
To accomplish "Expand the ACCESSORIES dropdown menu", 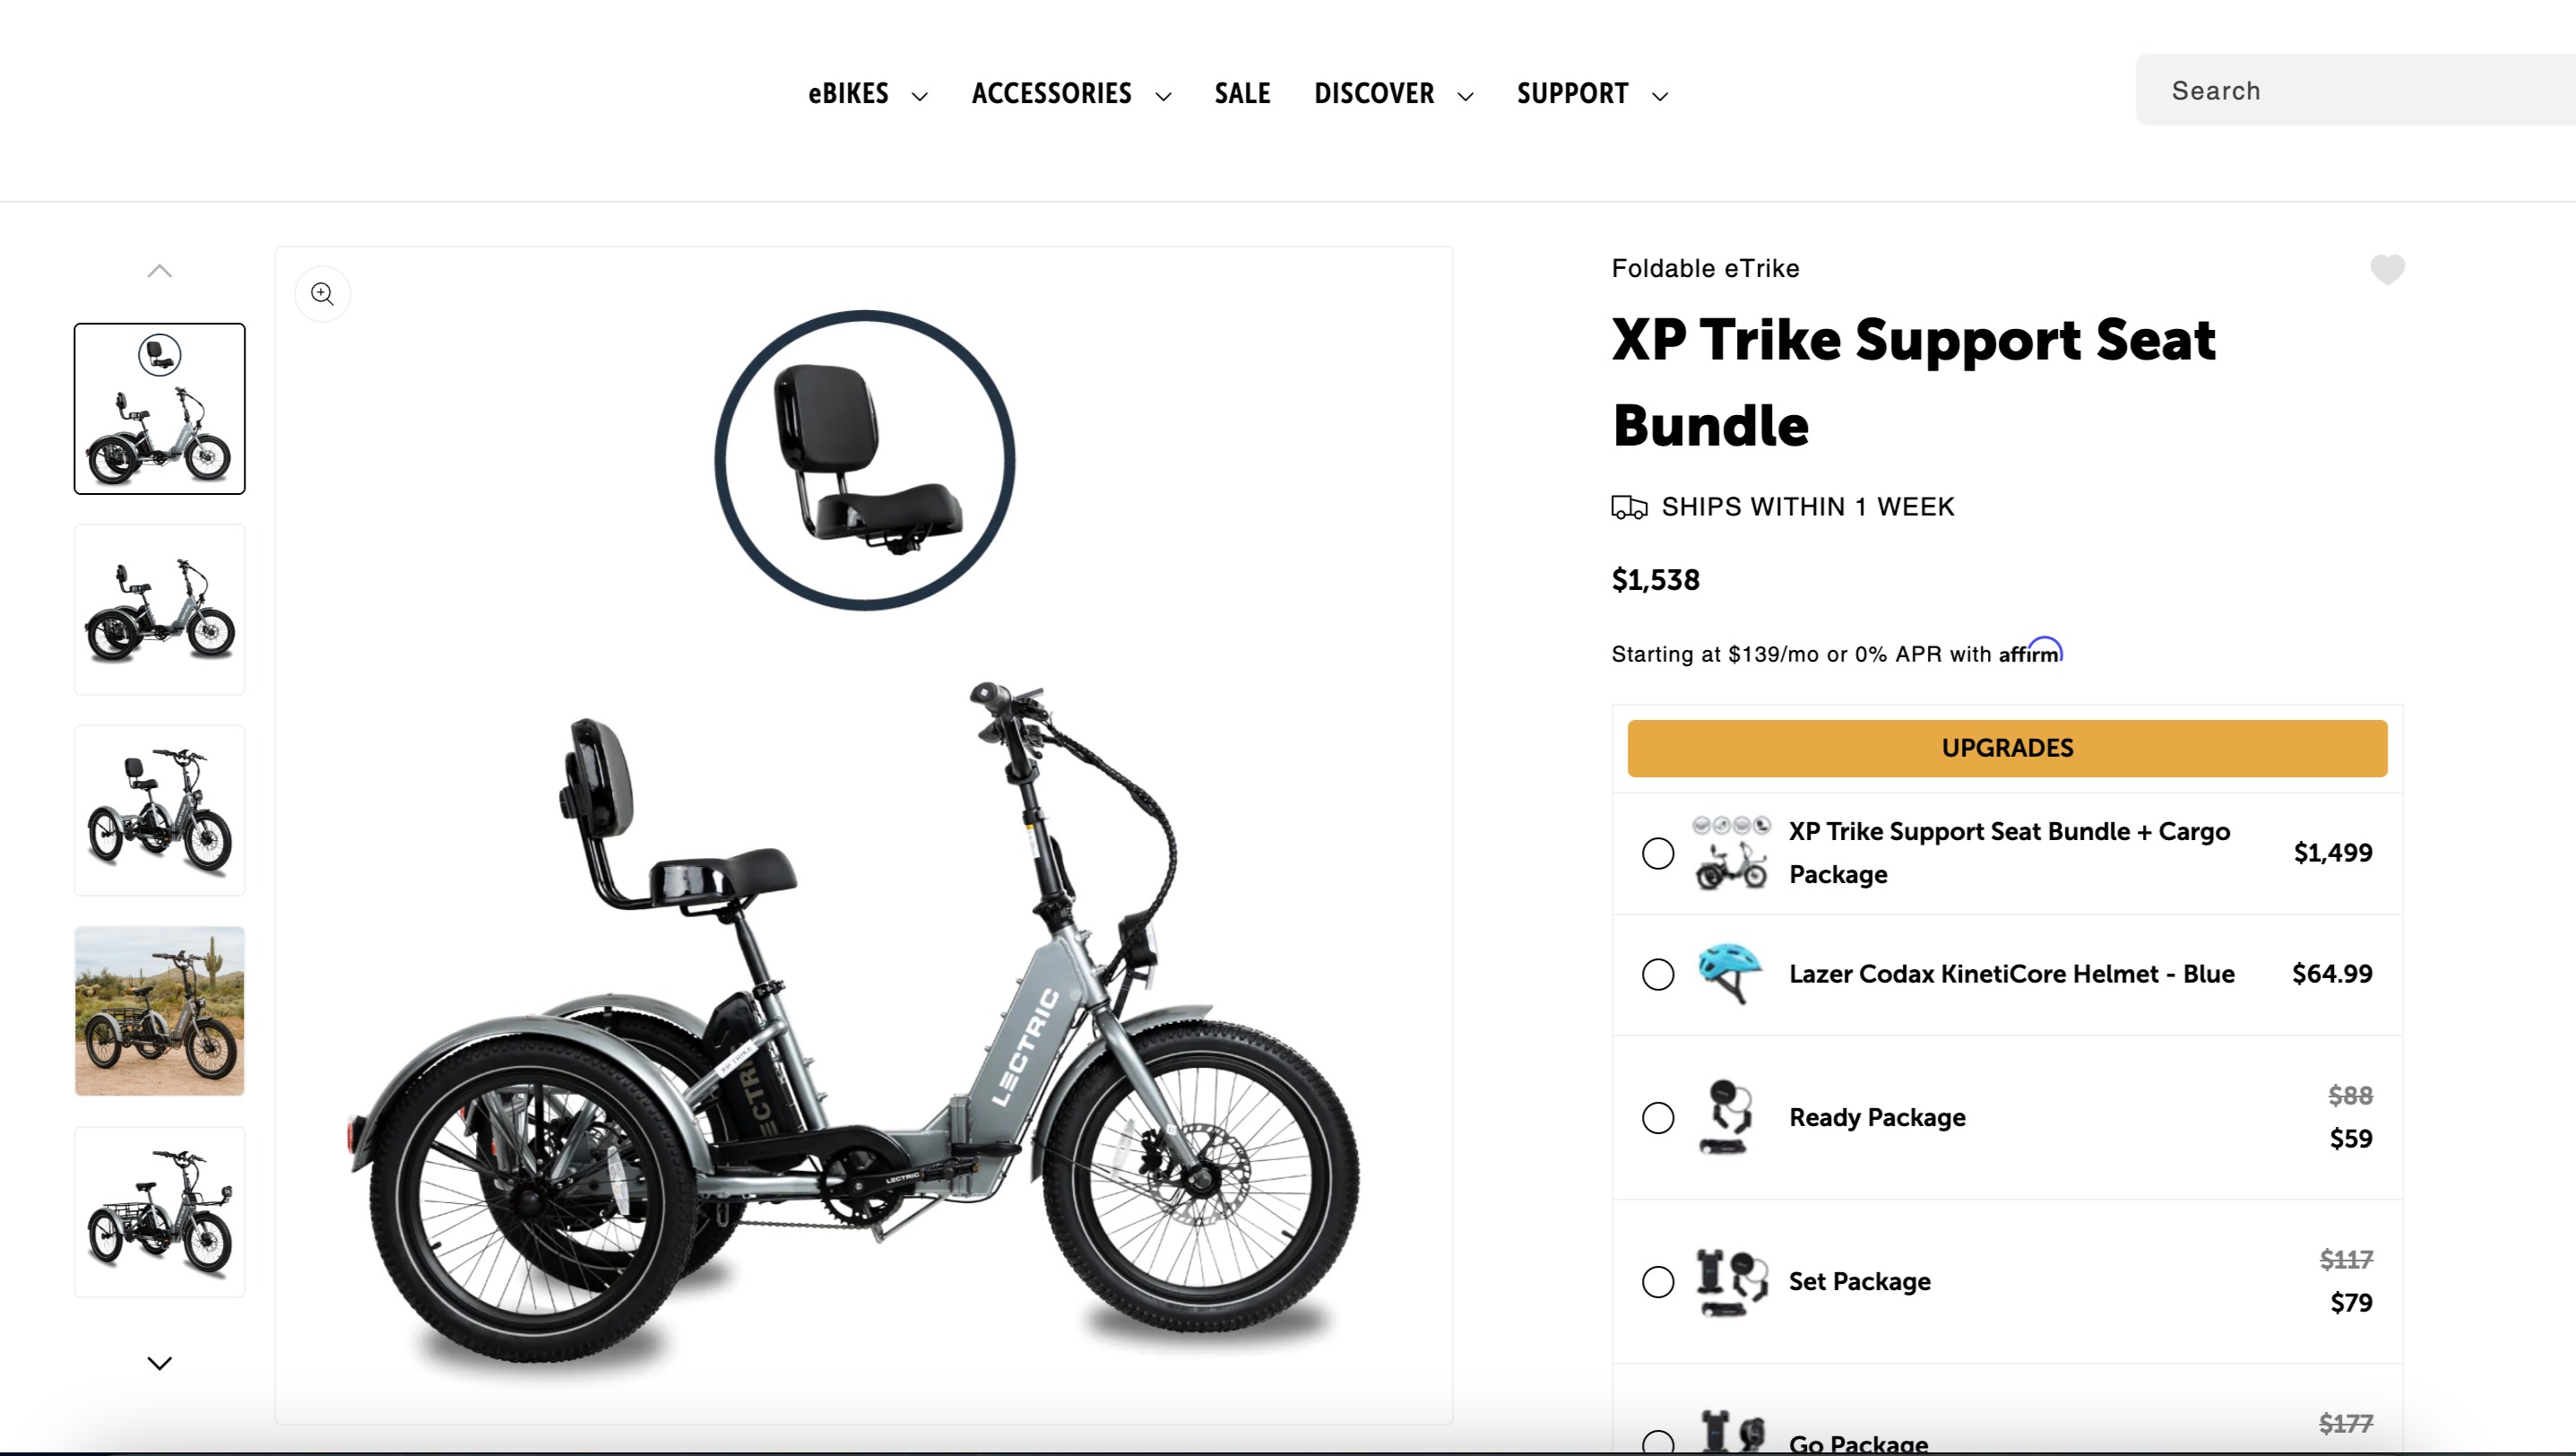I will 1071,94.
